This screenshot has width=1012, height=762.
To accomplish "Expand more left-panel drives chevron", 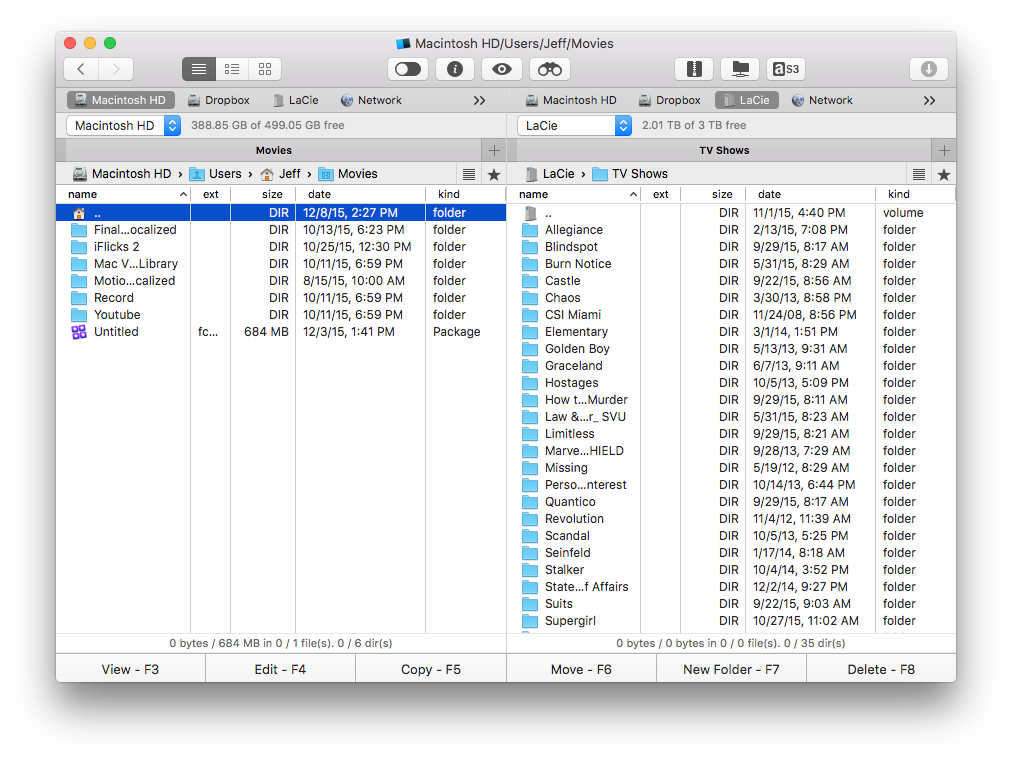I will pyautogui.click(x=479, y=100).
